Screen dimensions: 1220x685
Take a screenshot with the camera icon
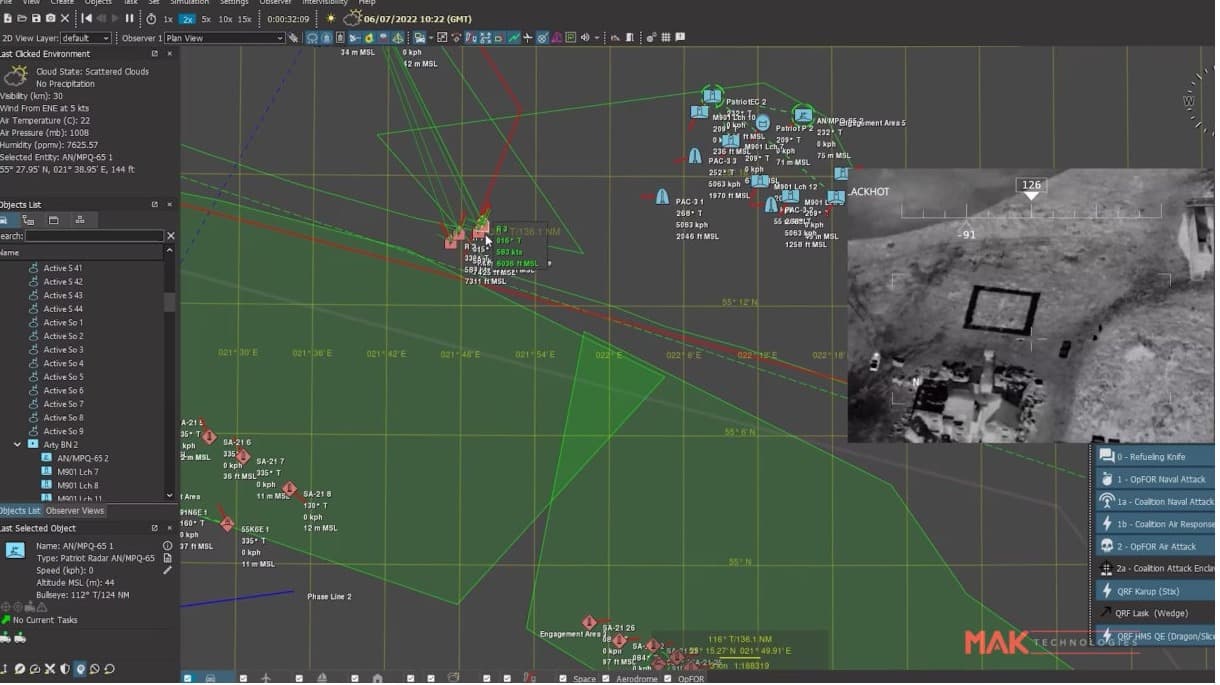coord(50,18)
